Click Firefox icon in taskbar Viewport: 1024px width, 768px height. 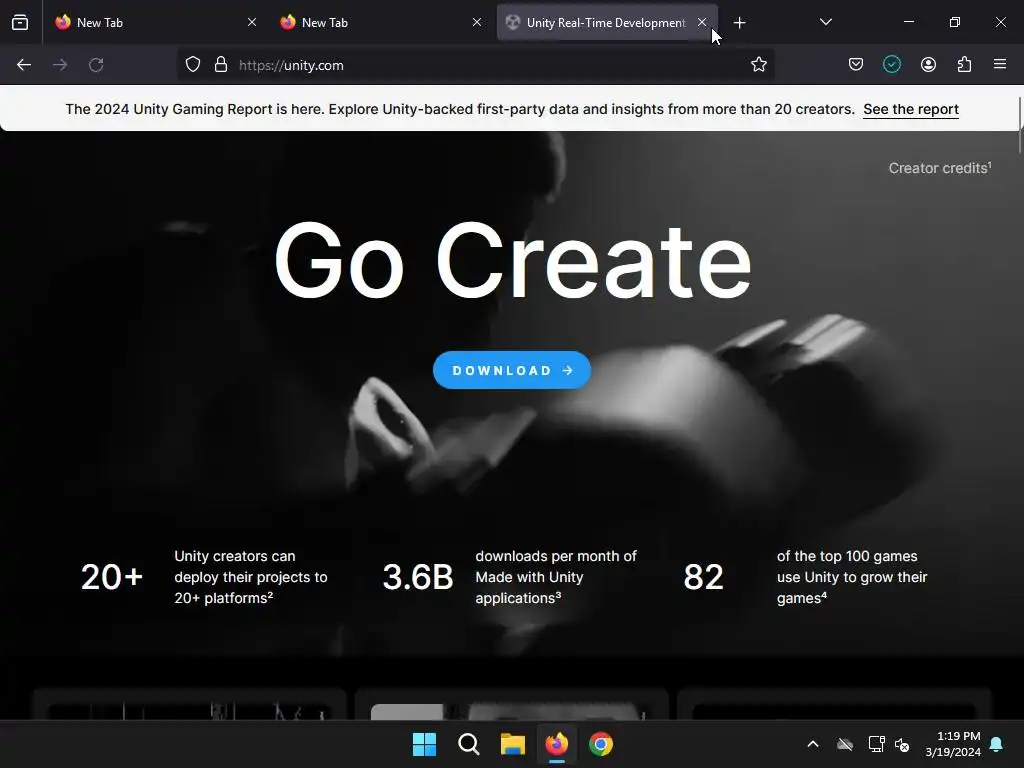coord(557,744)
